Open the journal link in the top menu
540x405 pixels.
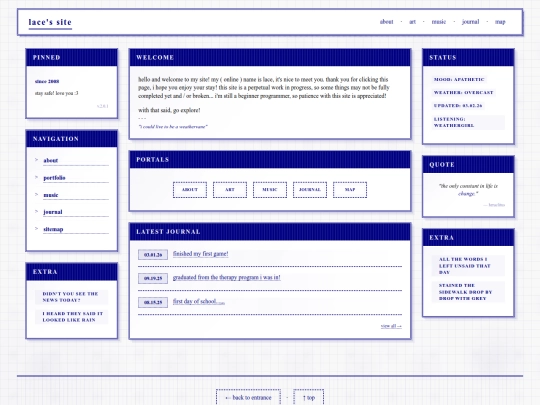(x=470, y=22)
